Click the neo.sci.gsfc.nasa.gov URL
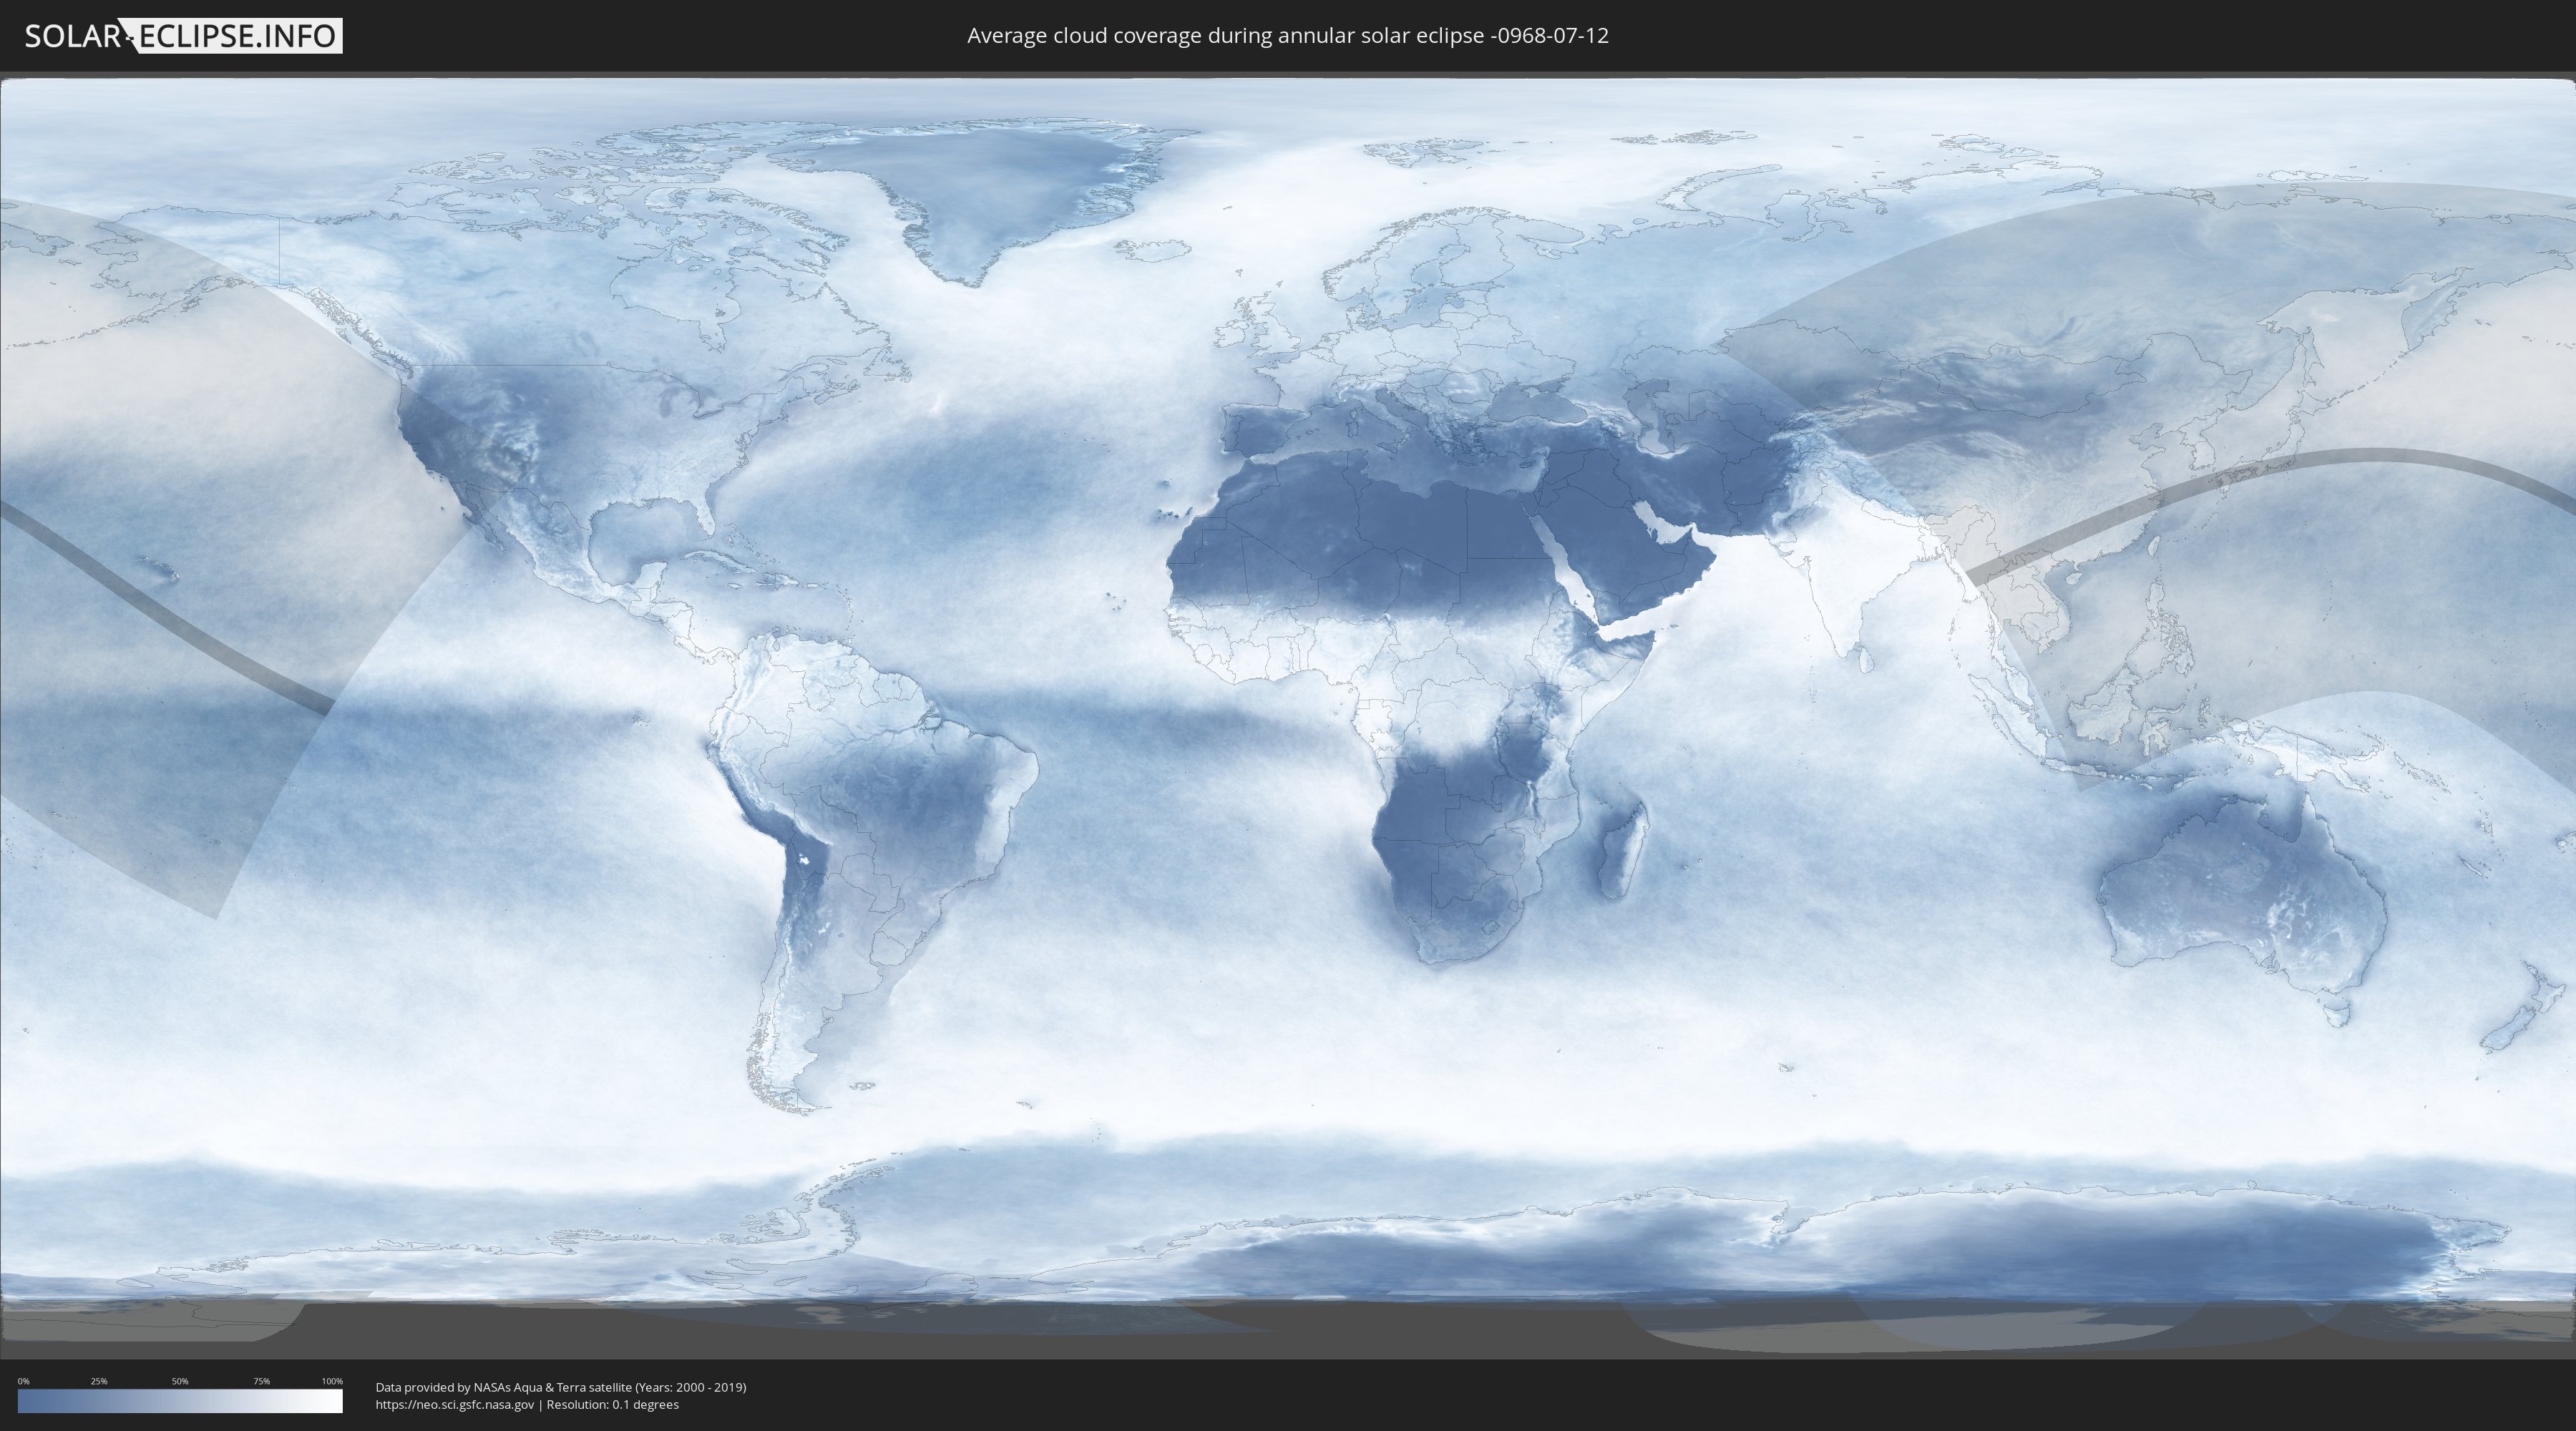 pos(454,1404)
